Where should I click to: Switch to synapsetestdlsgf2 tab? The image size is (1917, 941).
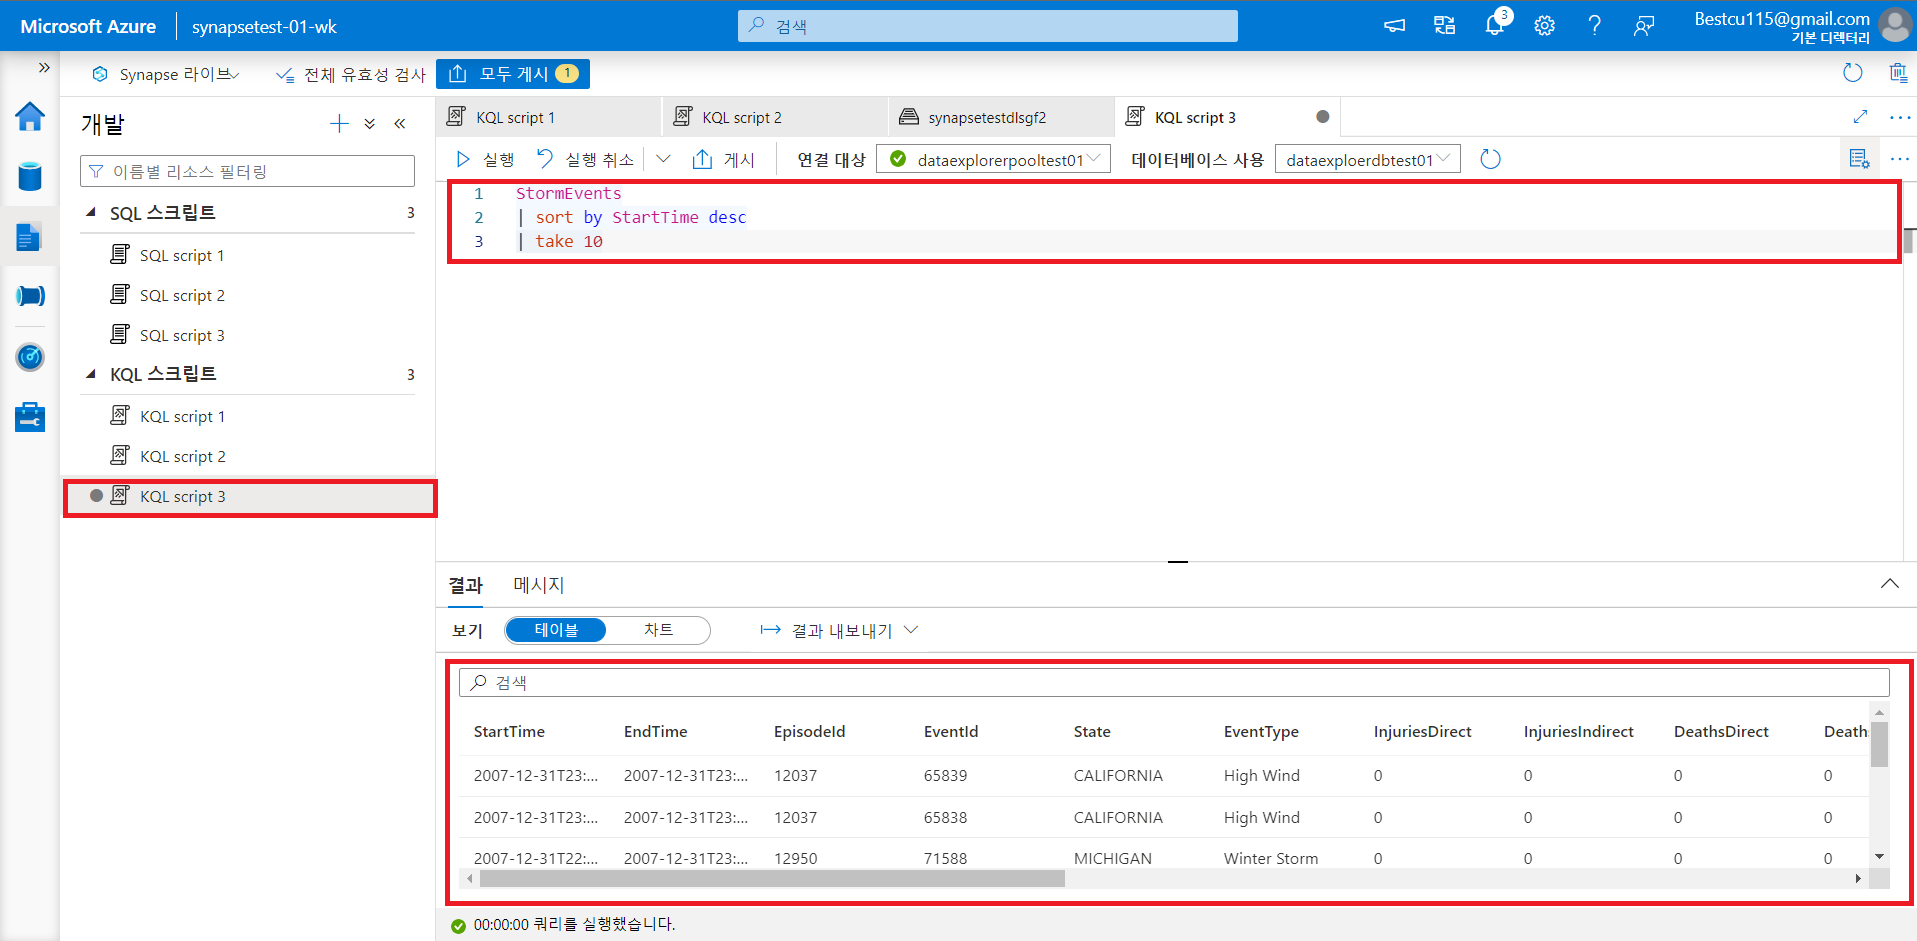coord(1001,117)
